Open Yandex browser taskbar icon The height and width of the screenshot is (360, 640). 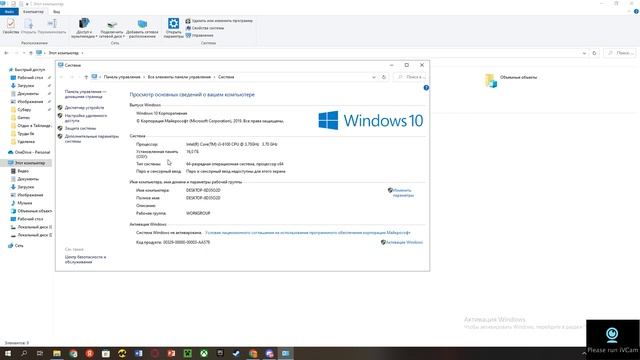tap(89, 353)
